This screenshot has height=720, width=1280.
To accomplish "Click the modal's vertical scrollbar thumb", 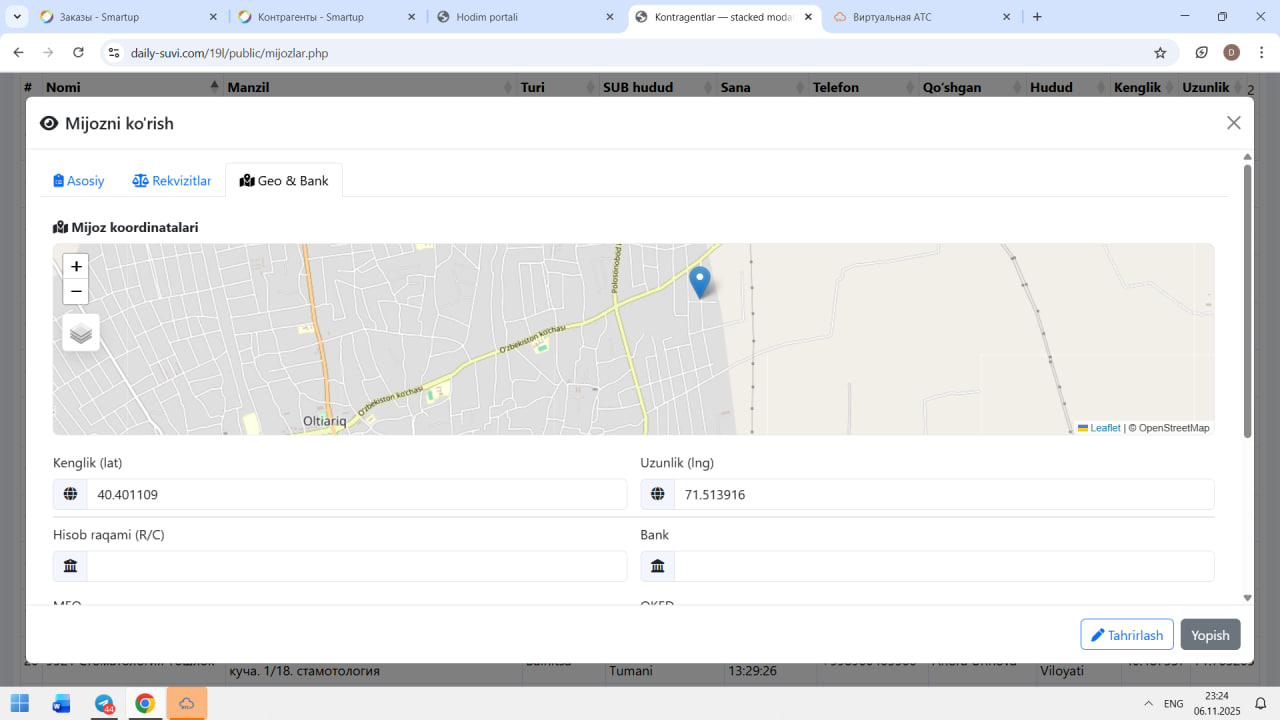I will pos(1247,300).
